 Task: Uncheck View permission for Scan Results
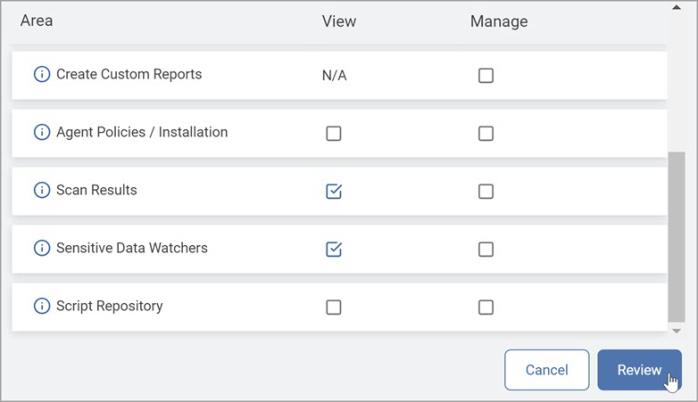334,191
